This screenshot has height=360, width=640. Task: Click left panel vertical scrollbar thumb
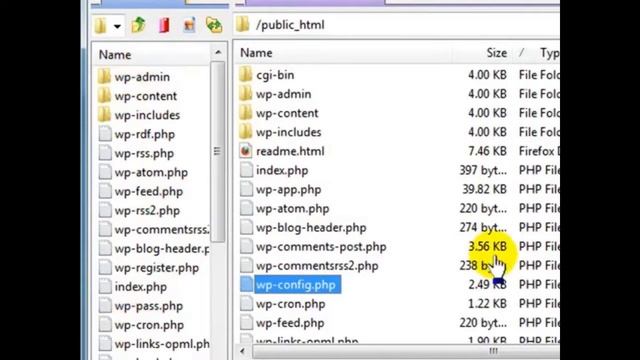click(218, 151)
